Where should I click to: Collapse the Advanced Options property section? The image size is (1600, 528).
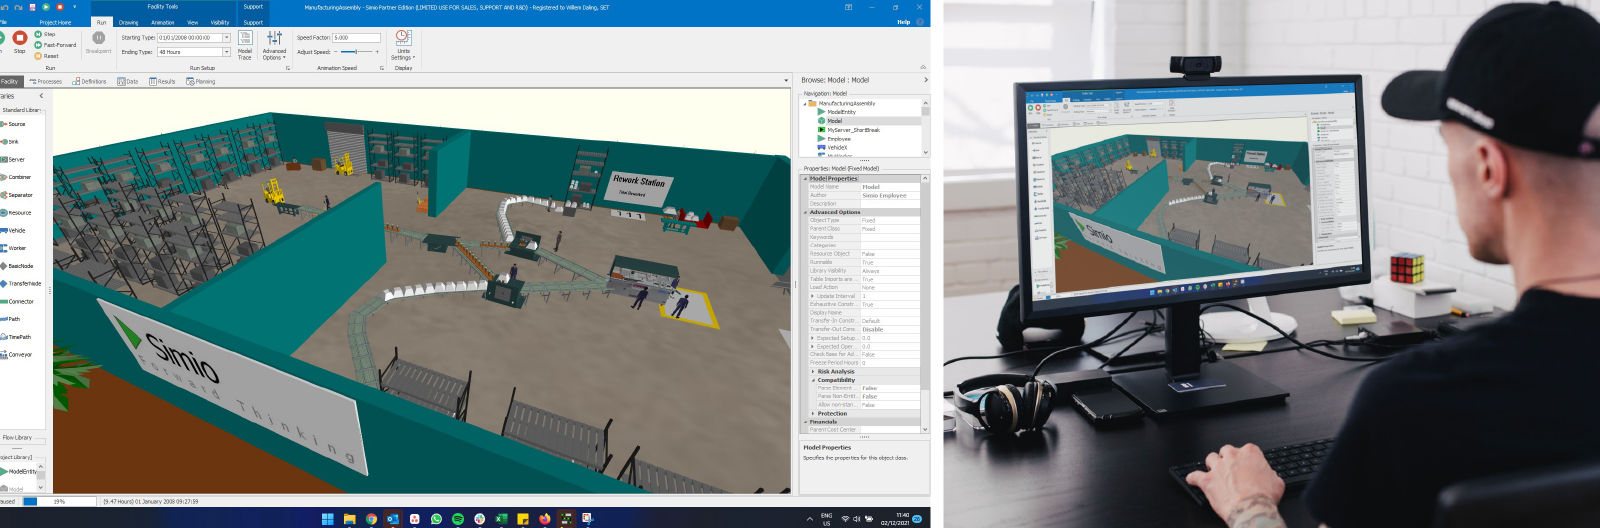tap(805, 212)
